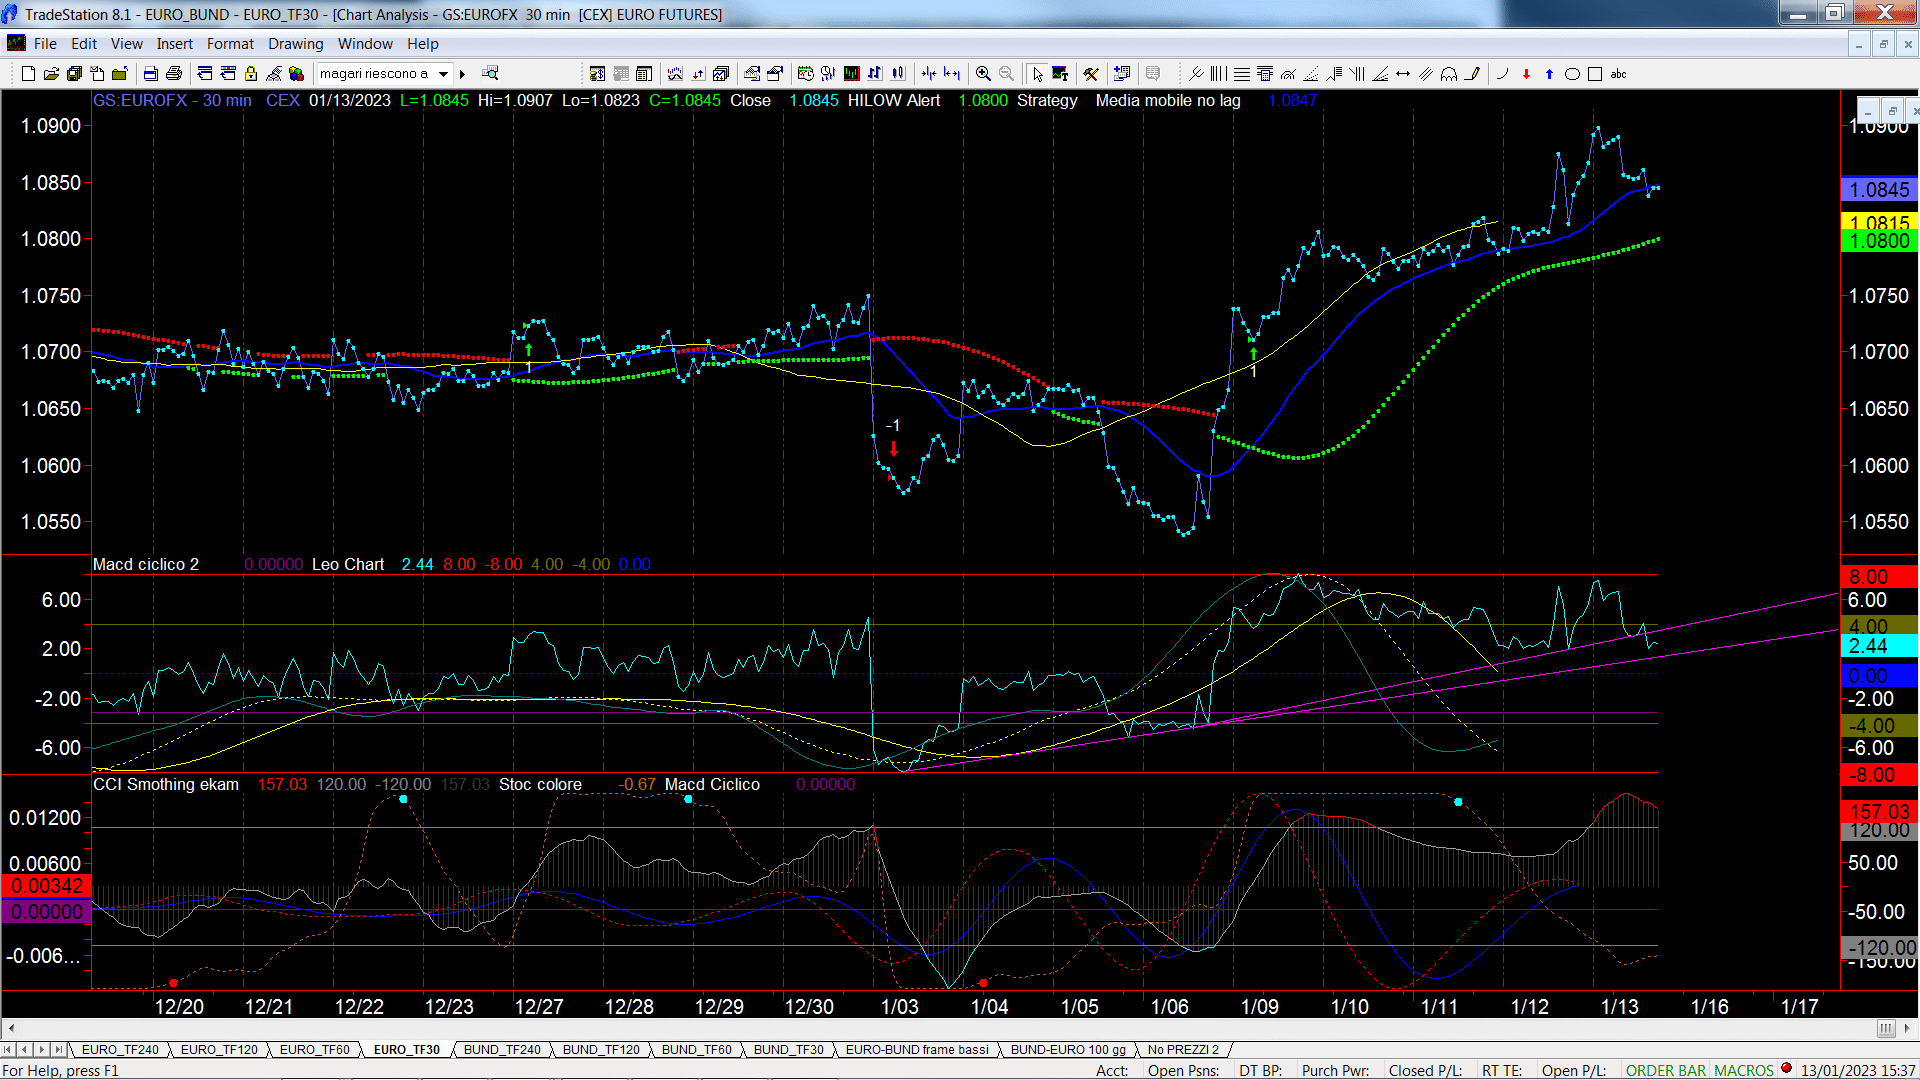Select the Fibonacci calculator drawing tool
This screenshot has width=1920, height=1080.
click(x=1264, y=74)
